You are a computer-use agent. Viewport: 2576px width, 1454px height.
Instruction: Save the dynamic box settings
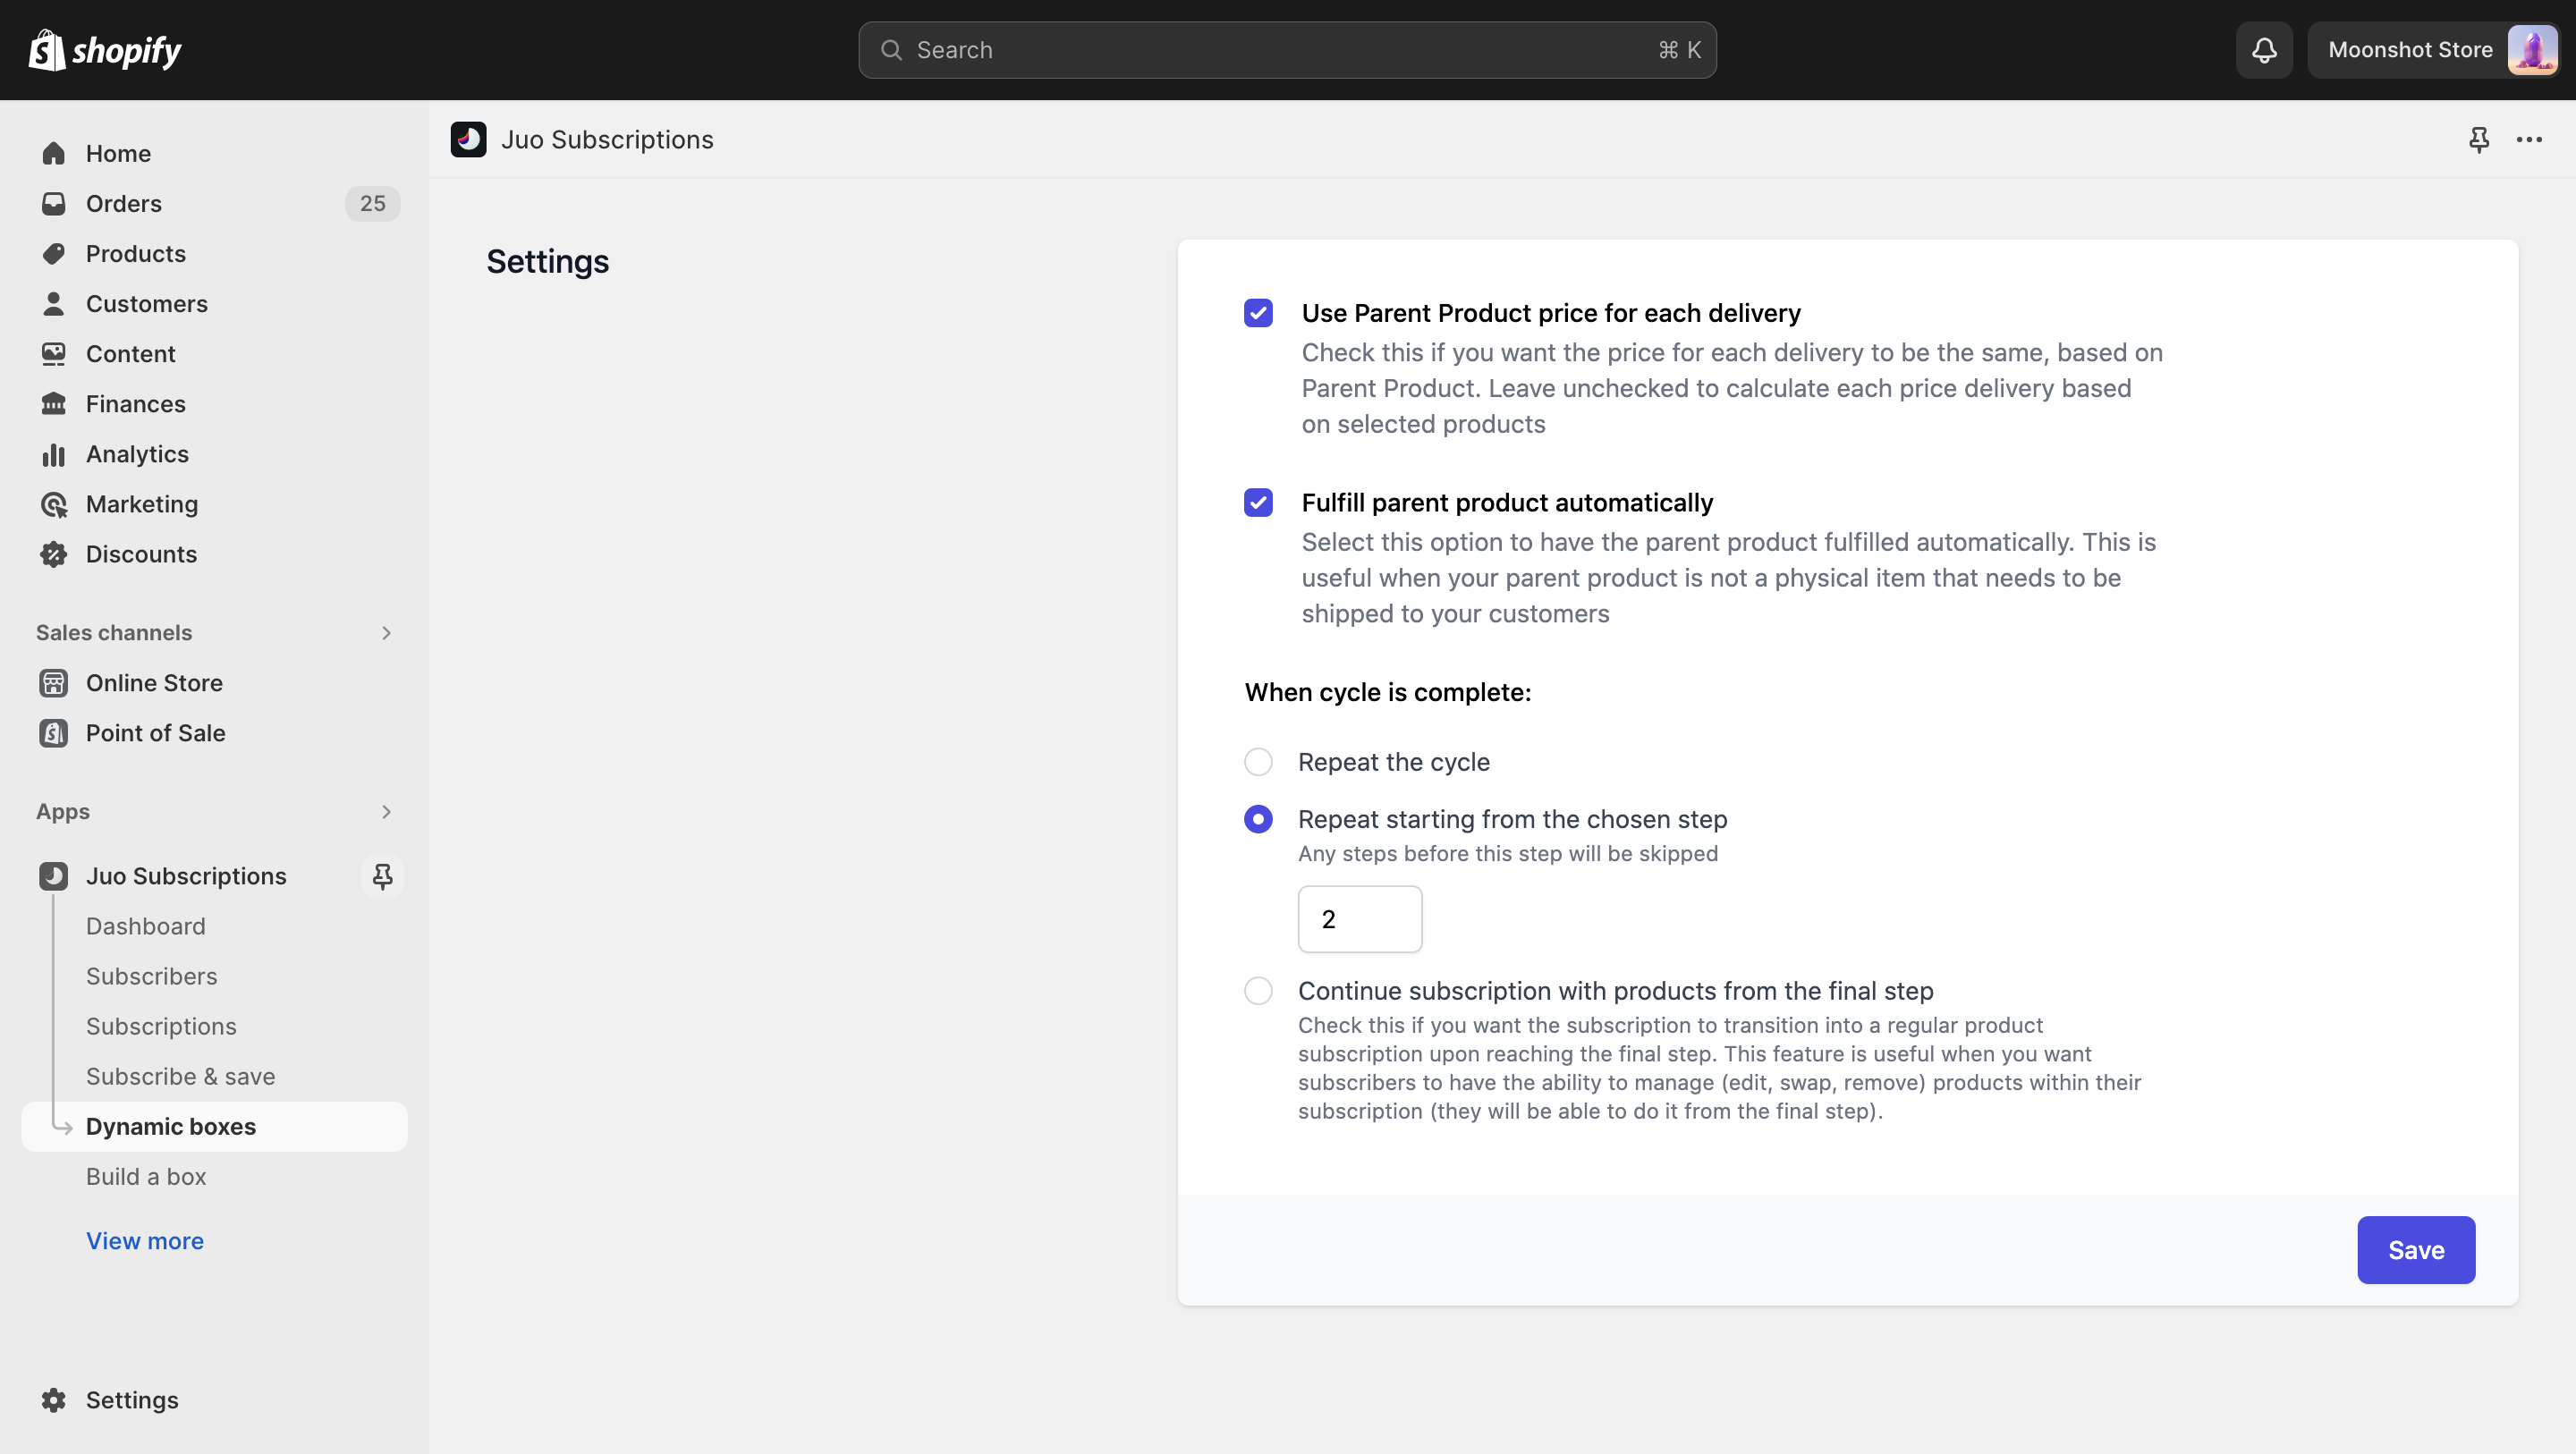[x=2416, y=1250]
